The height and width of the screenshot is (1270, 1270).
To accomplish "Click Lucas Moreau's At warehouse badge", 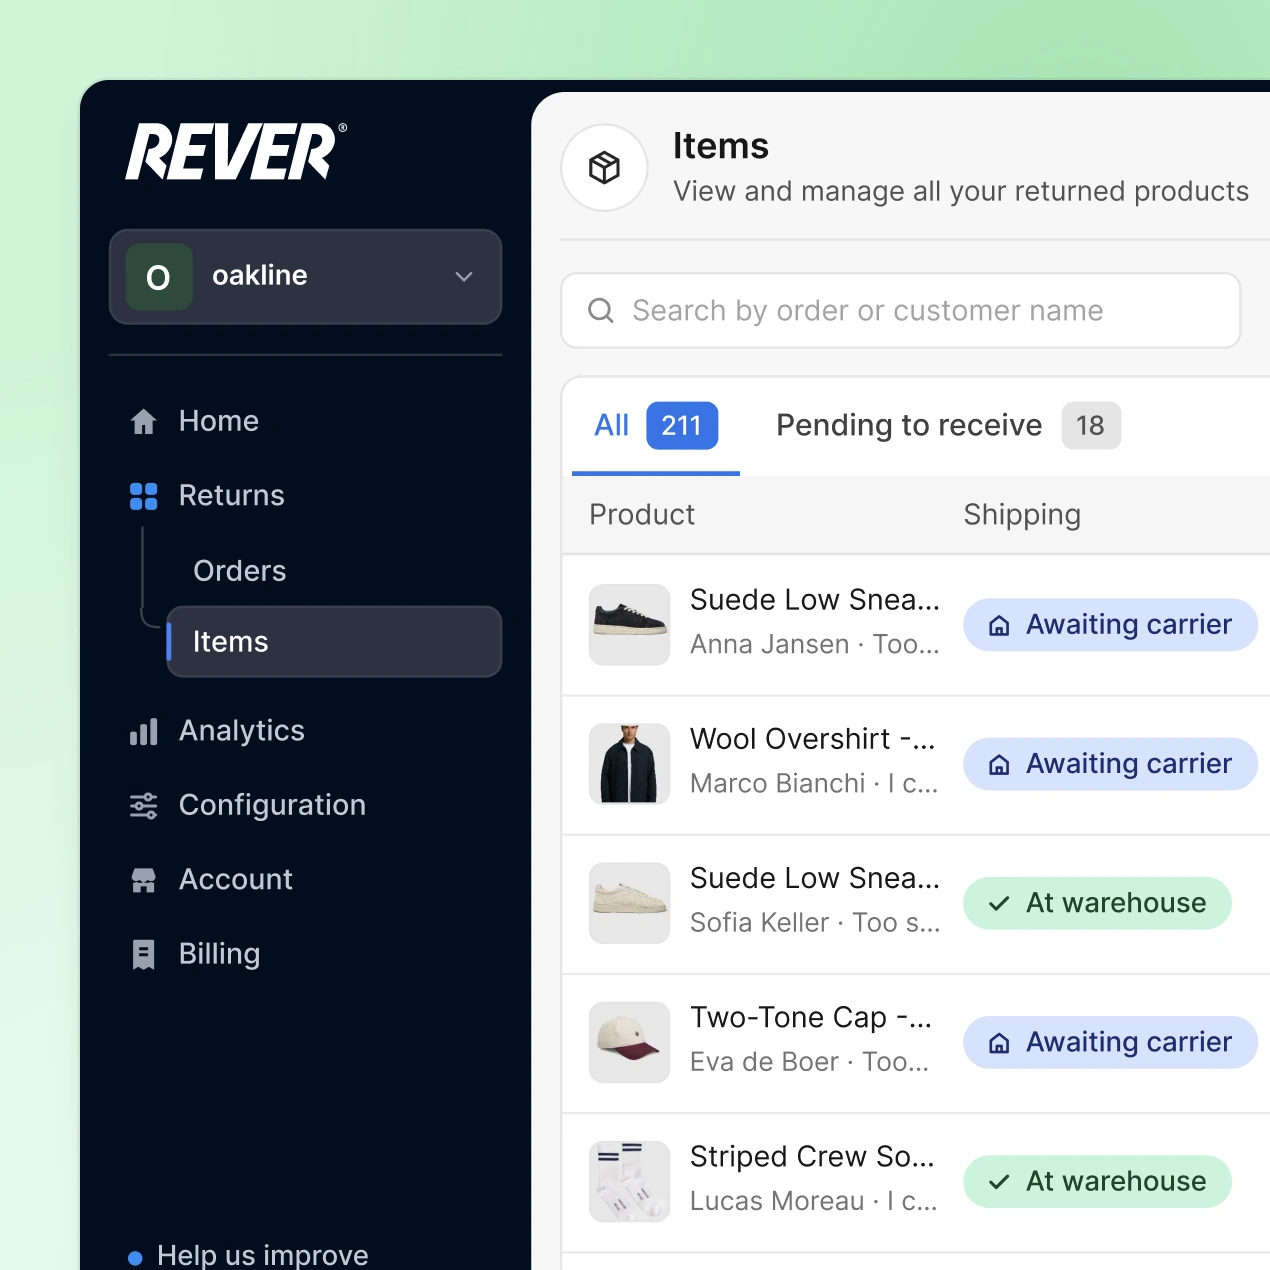I will click(1097, 1181).
